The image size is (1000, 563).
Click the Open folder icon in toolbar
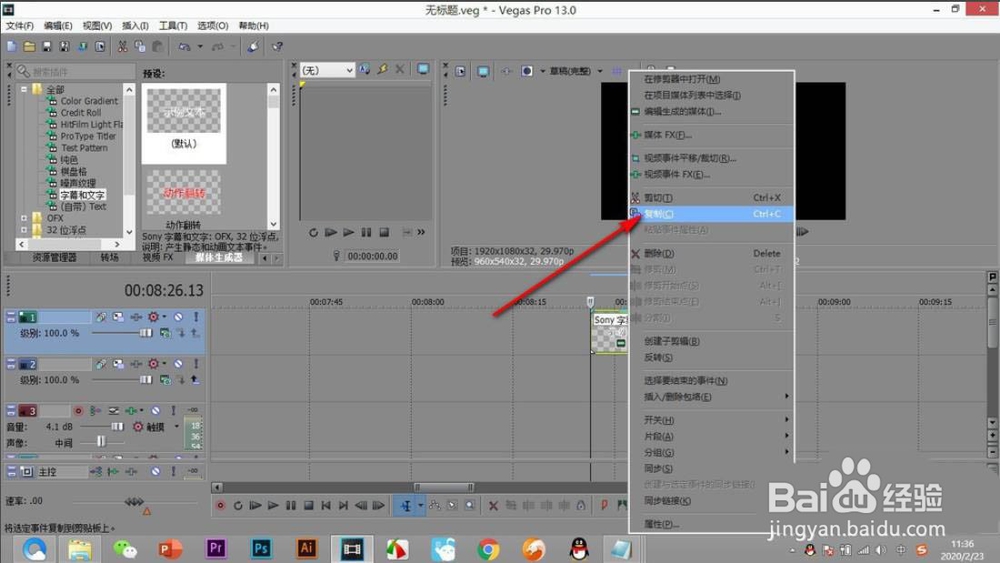coord(29,47)
